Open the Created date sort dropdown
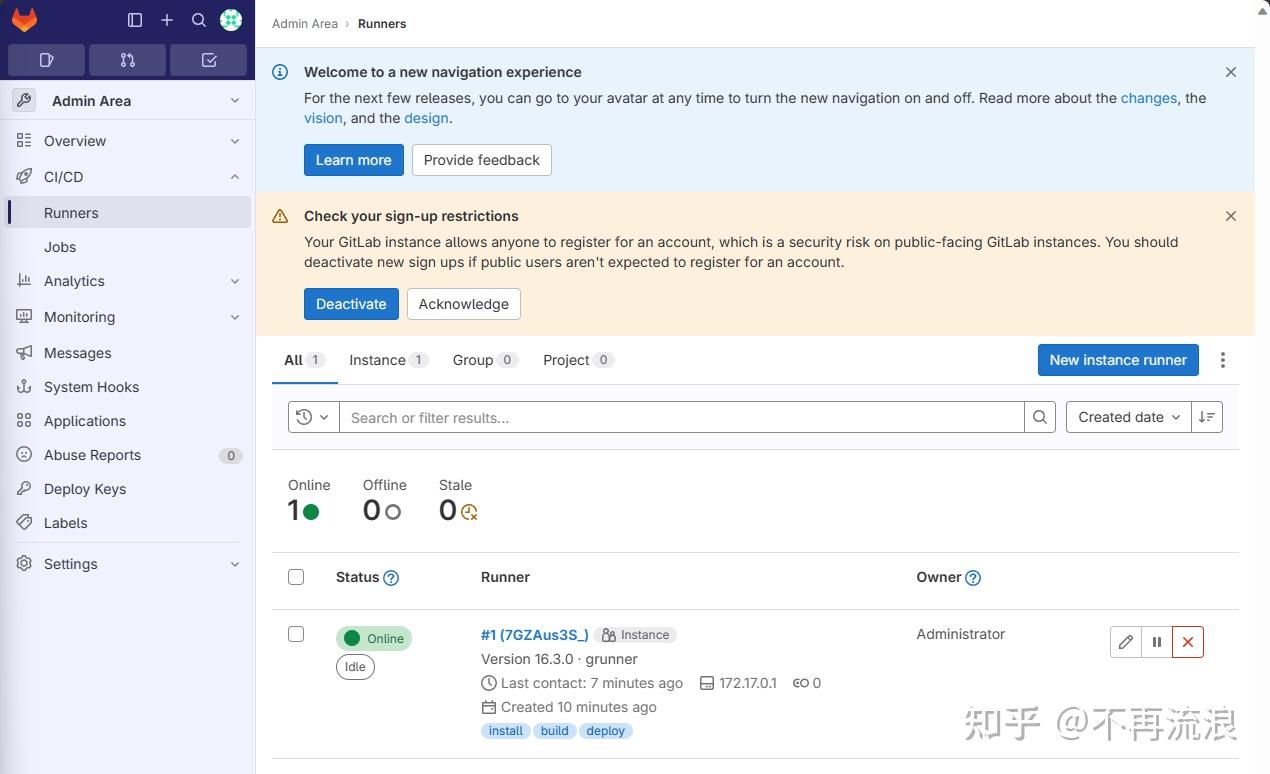 pos(1128,417)
